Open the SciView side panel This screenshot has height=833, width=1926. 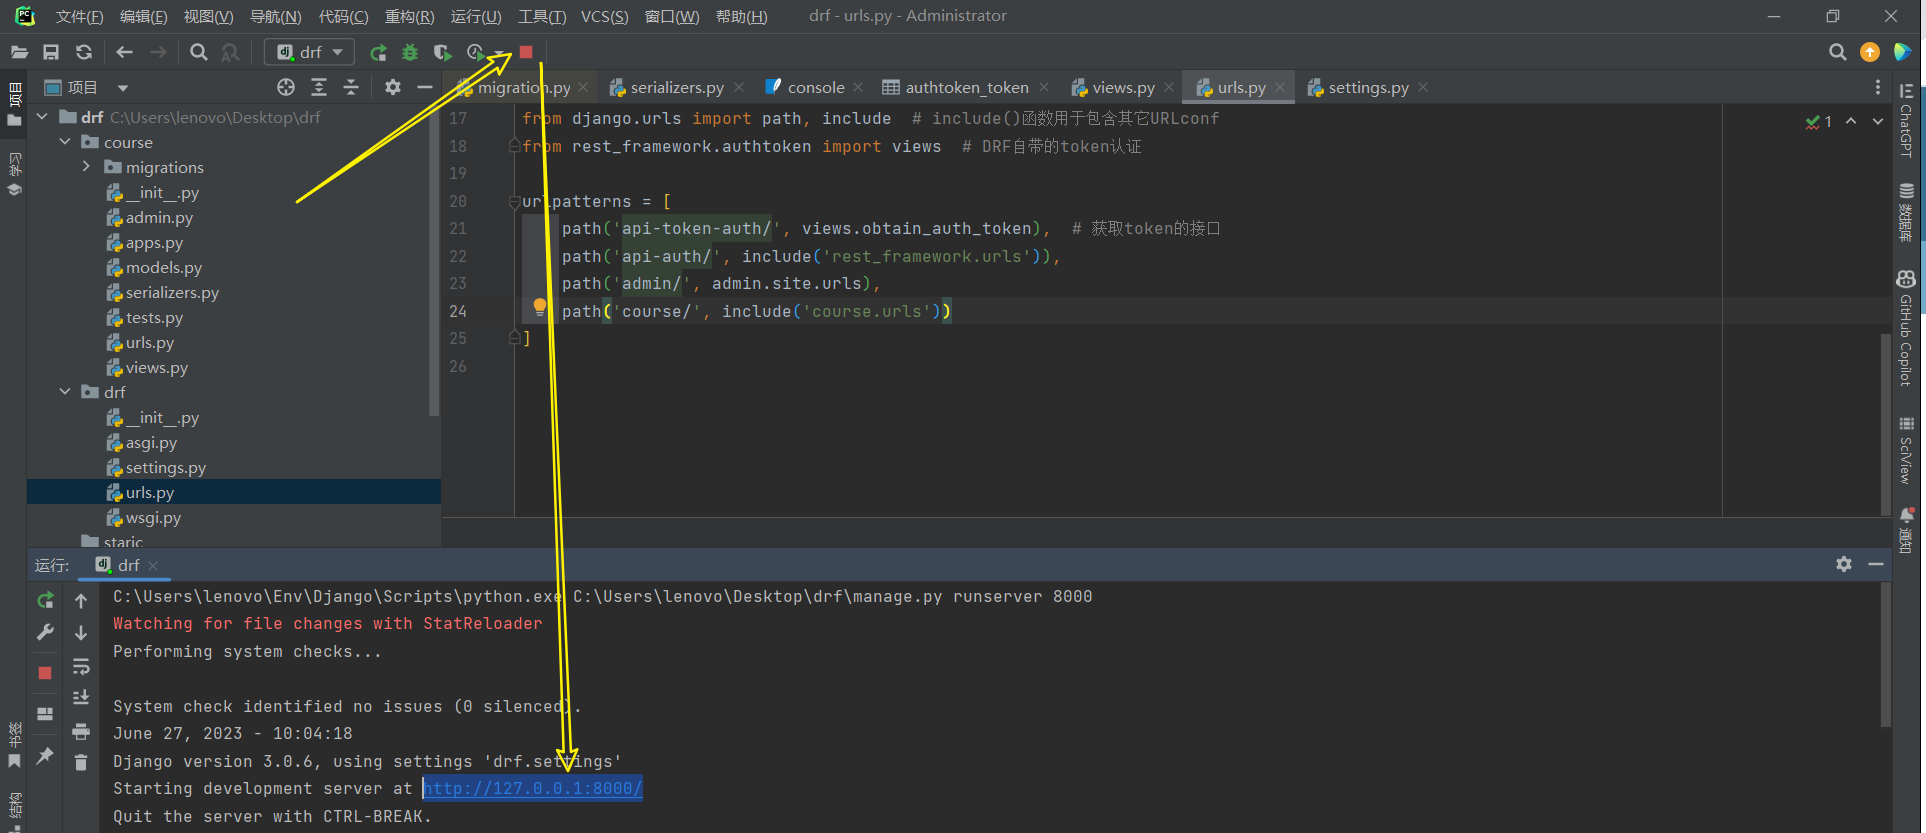pyautogui.click(x=1906, y=450)
